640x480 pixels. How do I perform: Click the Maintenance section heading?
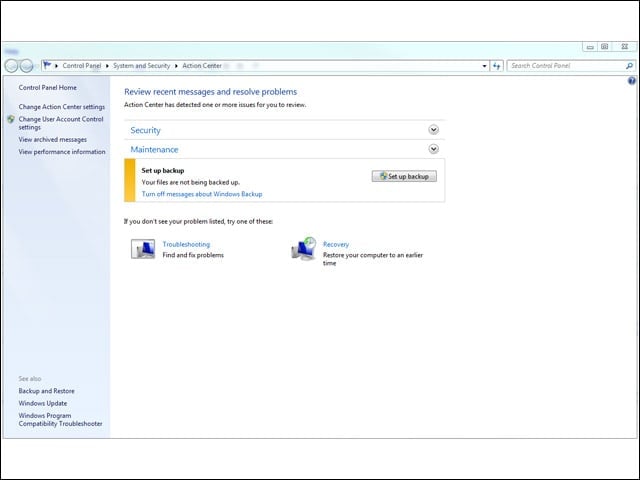154,149
